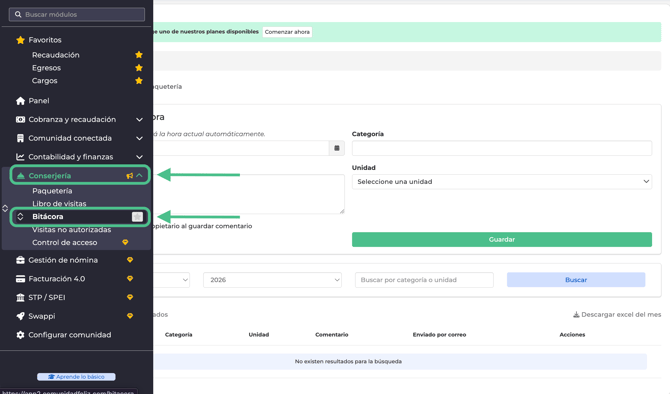Screen dimensions: 670x394
Task: Click the Swappi rocket icon
Action: point(20,317)
